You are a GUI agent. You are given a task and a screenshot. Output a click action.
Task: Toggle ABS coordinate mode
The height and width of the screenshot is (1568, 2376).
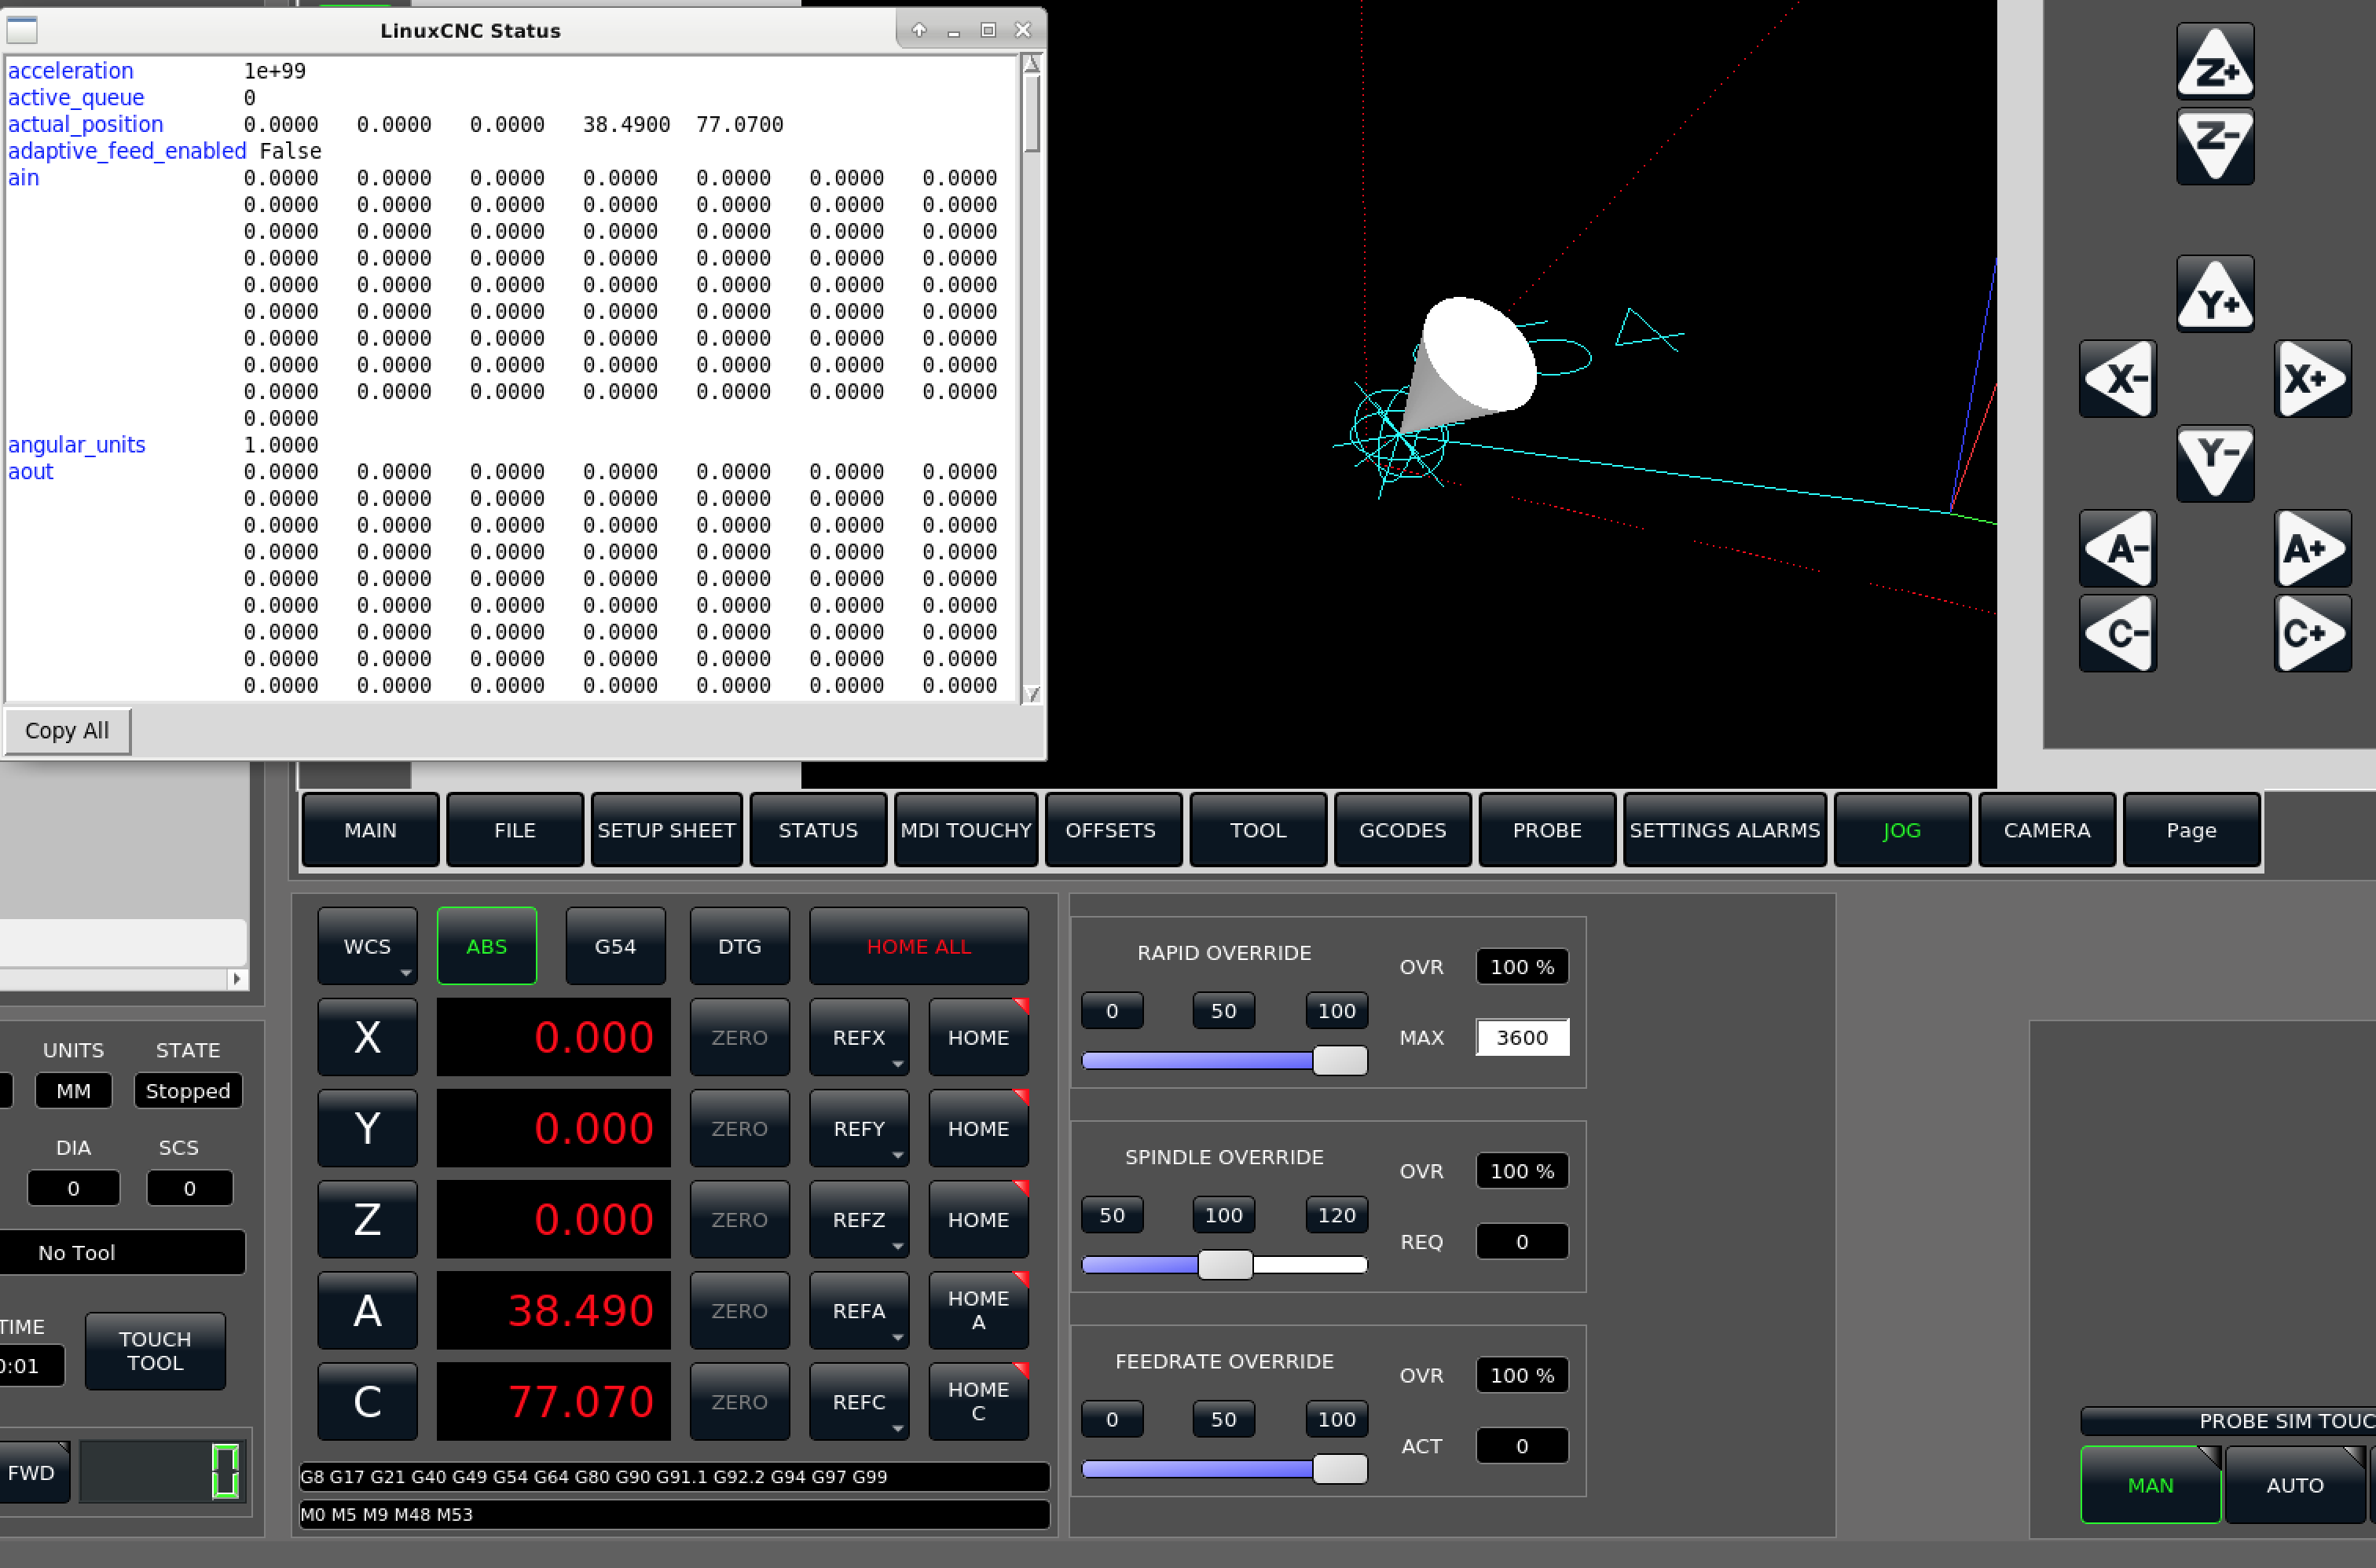click(487, 946)
